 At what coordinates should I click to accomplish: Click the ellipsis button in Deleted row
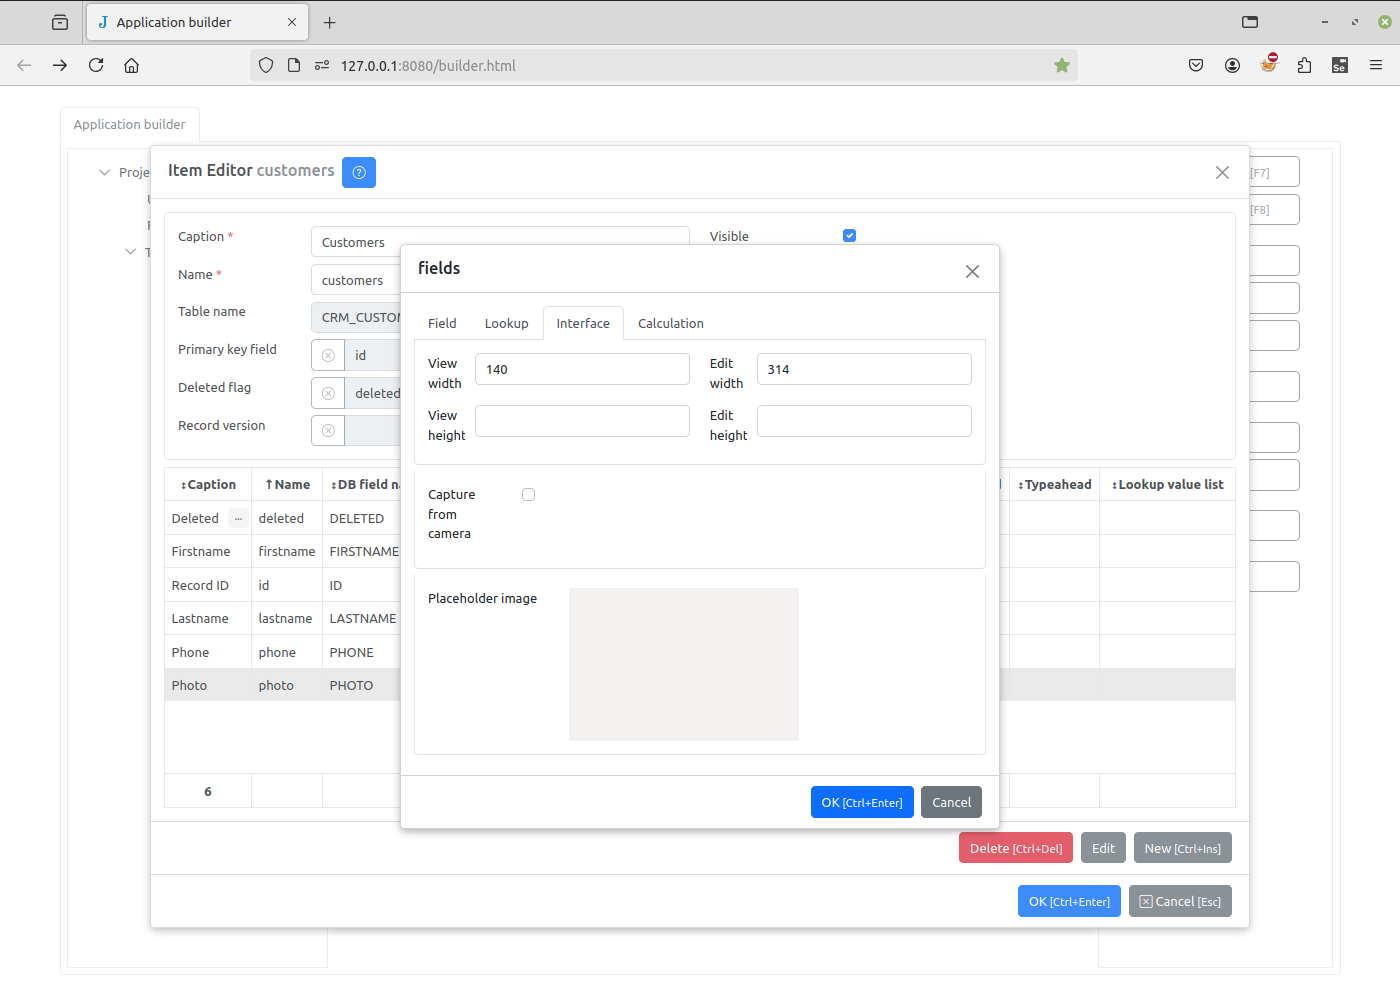click(x=238, y=518)
